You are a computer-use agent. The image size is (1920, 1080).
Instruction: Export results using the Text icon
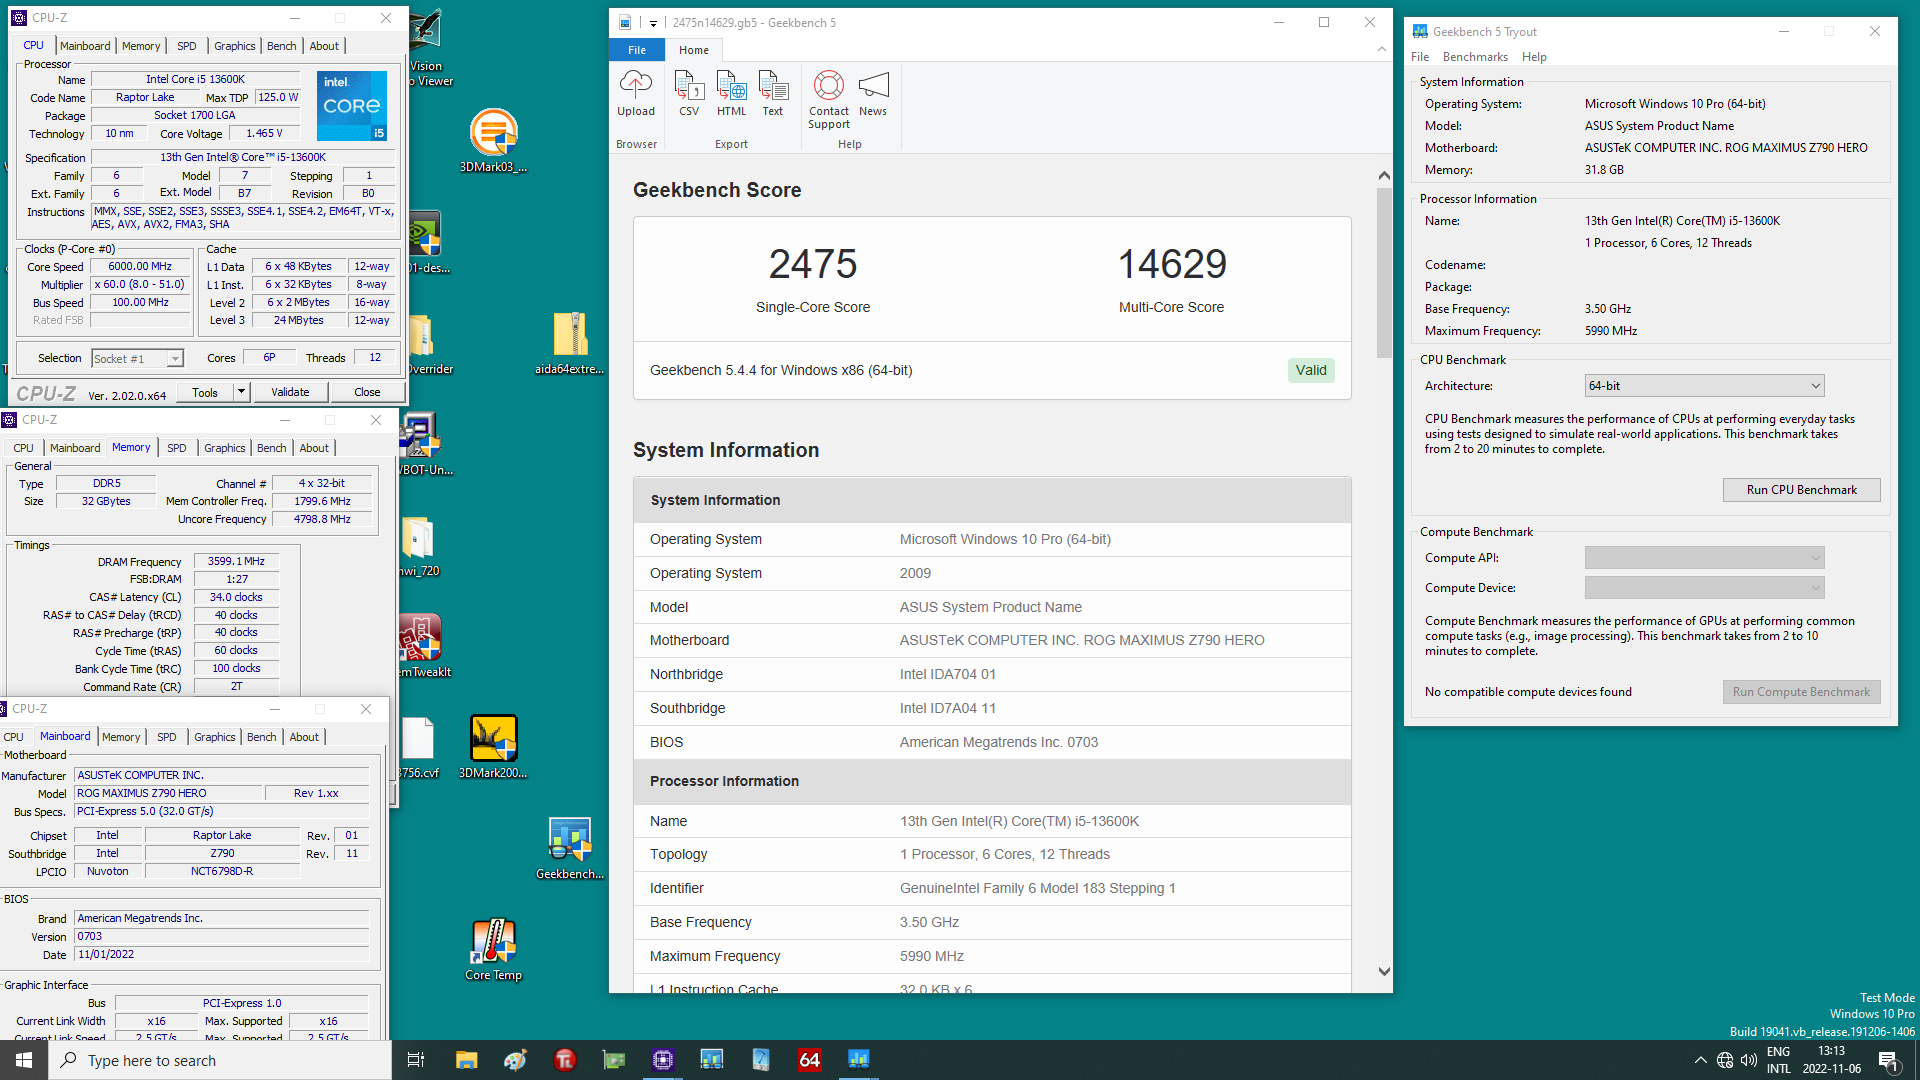pos(773,94)
